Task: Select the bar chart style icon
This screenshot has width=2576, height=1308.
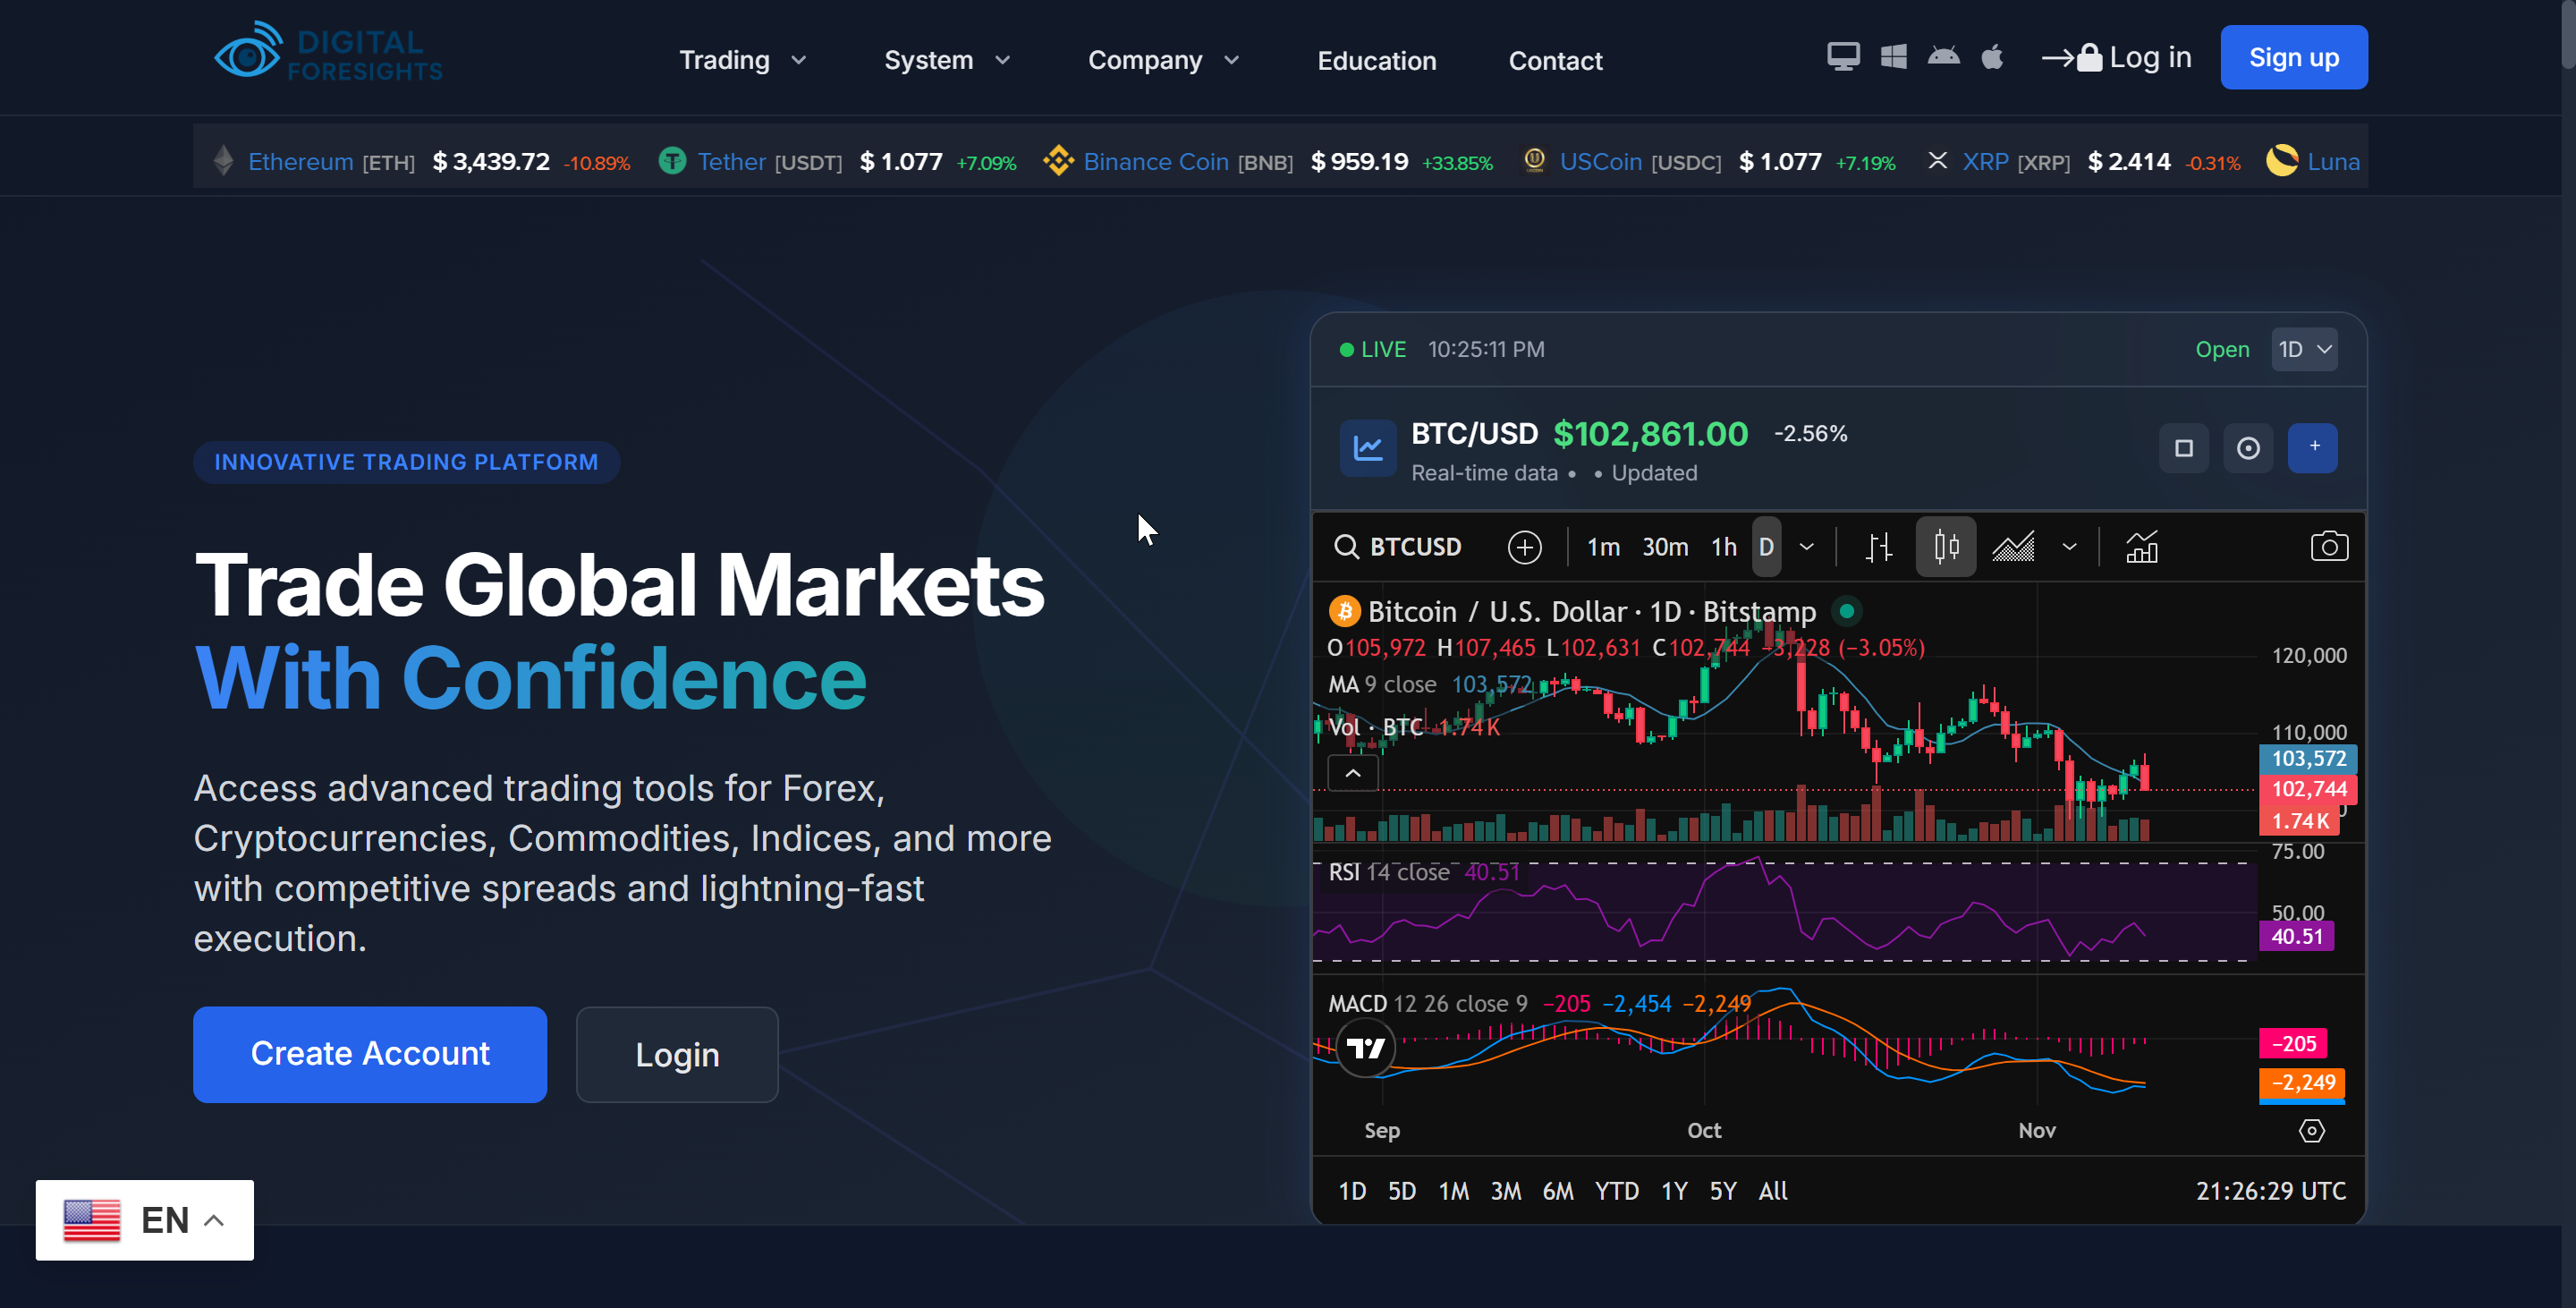Action: click(x=1879, y=547)
